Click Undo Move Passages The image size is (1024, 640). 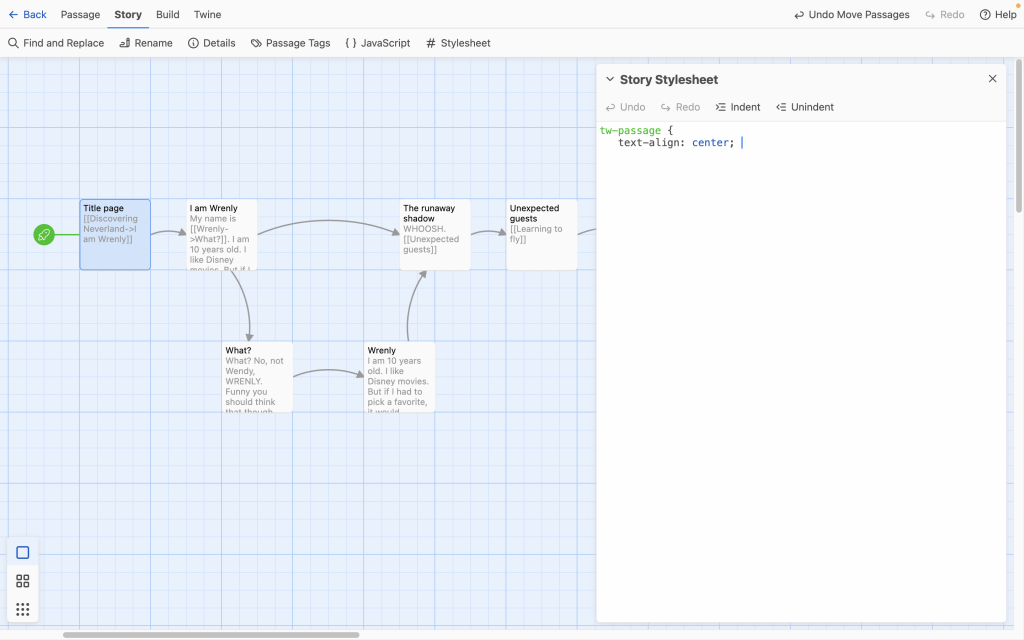coord(852,15)
